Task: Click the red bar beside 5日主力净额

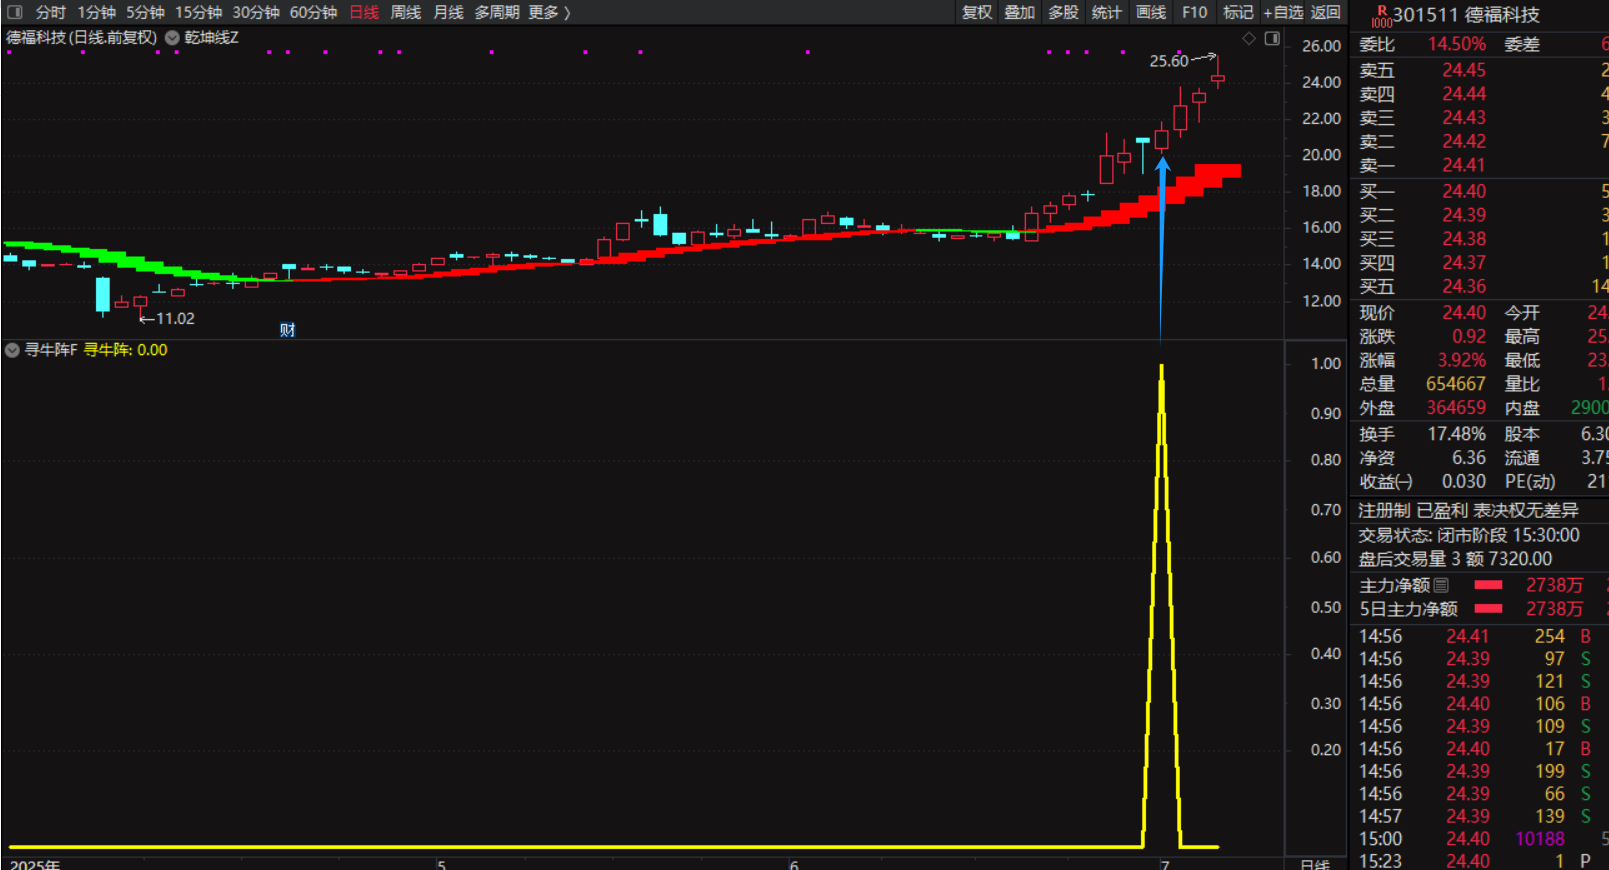Action: pyautogui.click(x=1488, y=609)
